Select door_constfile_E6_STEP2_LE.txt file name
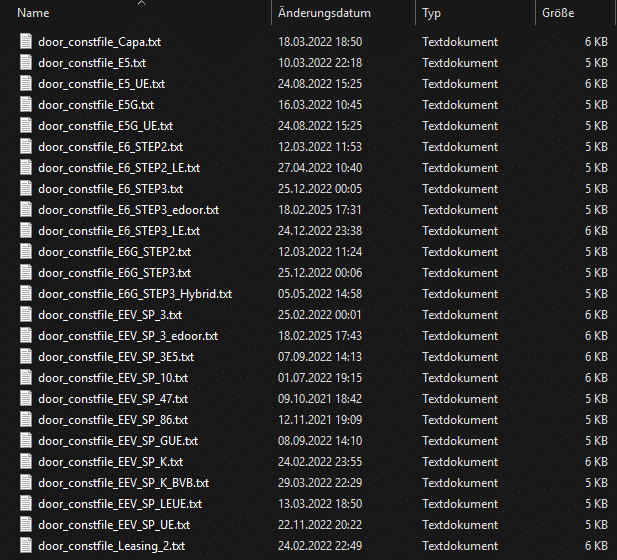This screenshot has width=617, height=560. coord(118,168)
